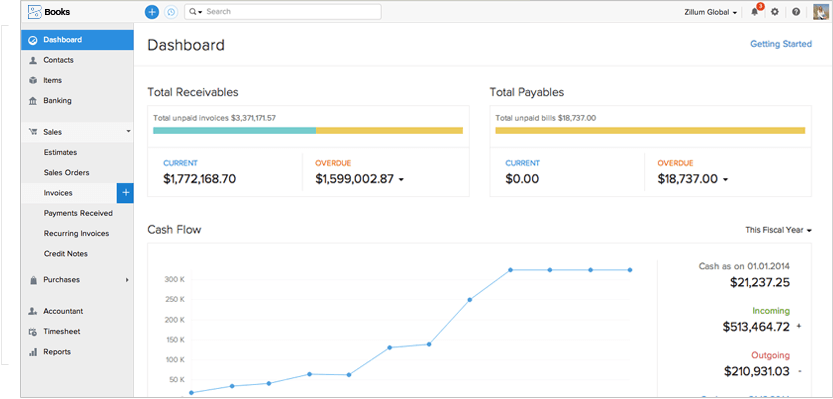The image size is (833, 399).
Task: Click the help question mark icon
Action: click(x=796, y=12)
